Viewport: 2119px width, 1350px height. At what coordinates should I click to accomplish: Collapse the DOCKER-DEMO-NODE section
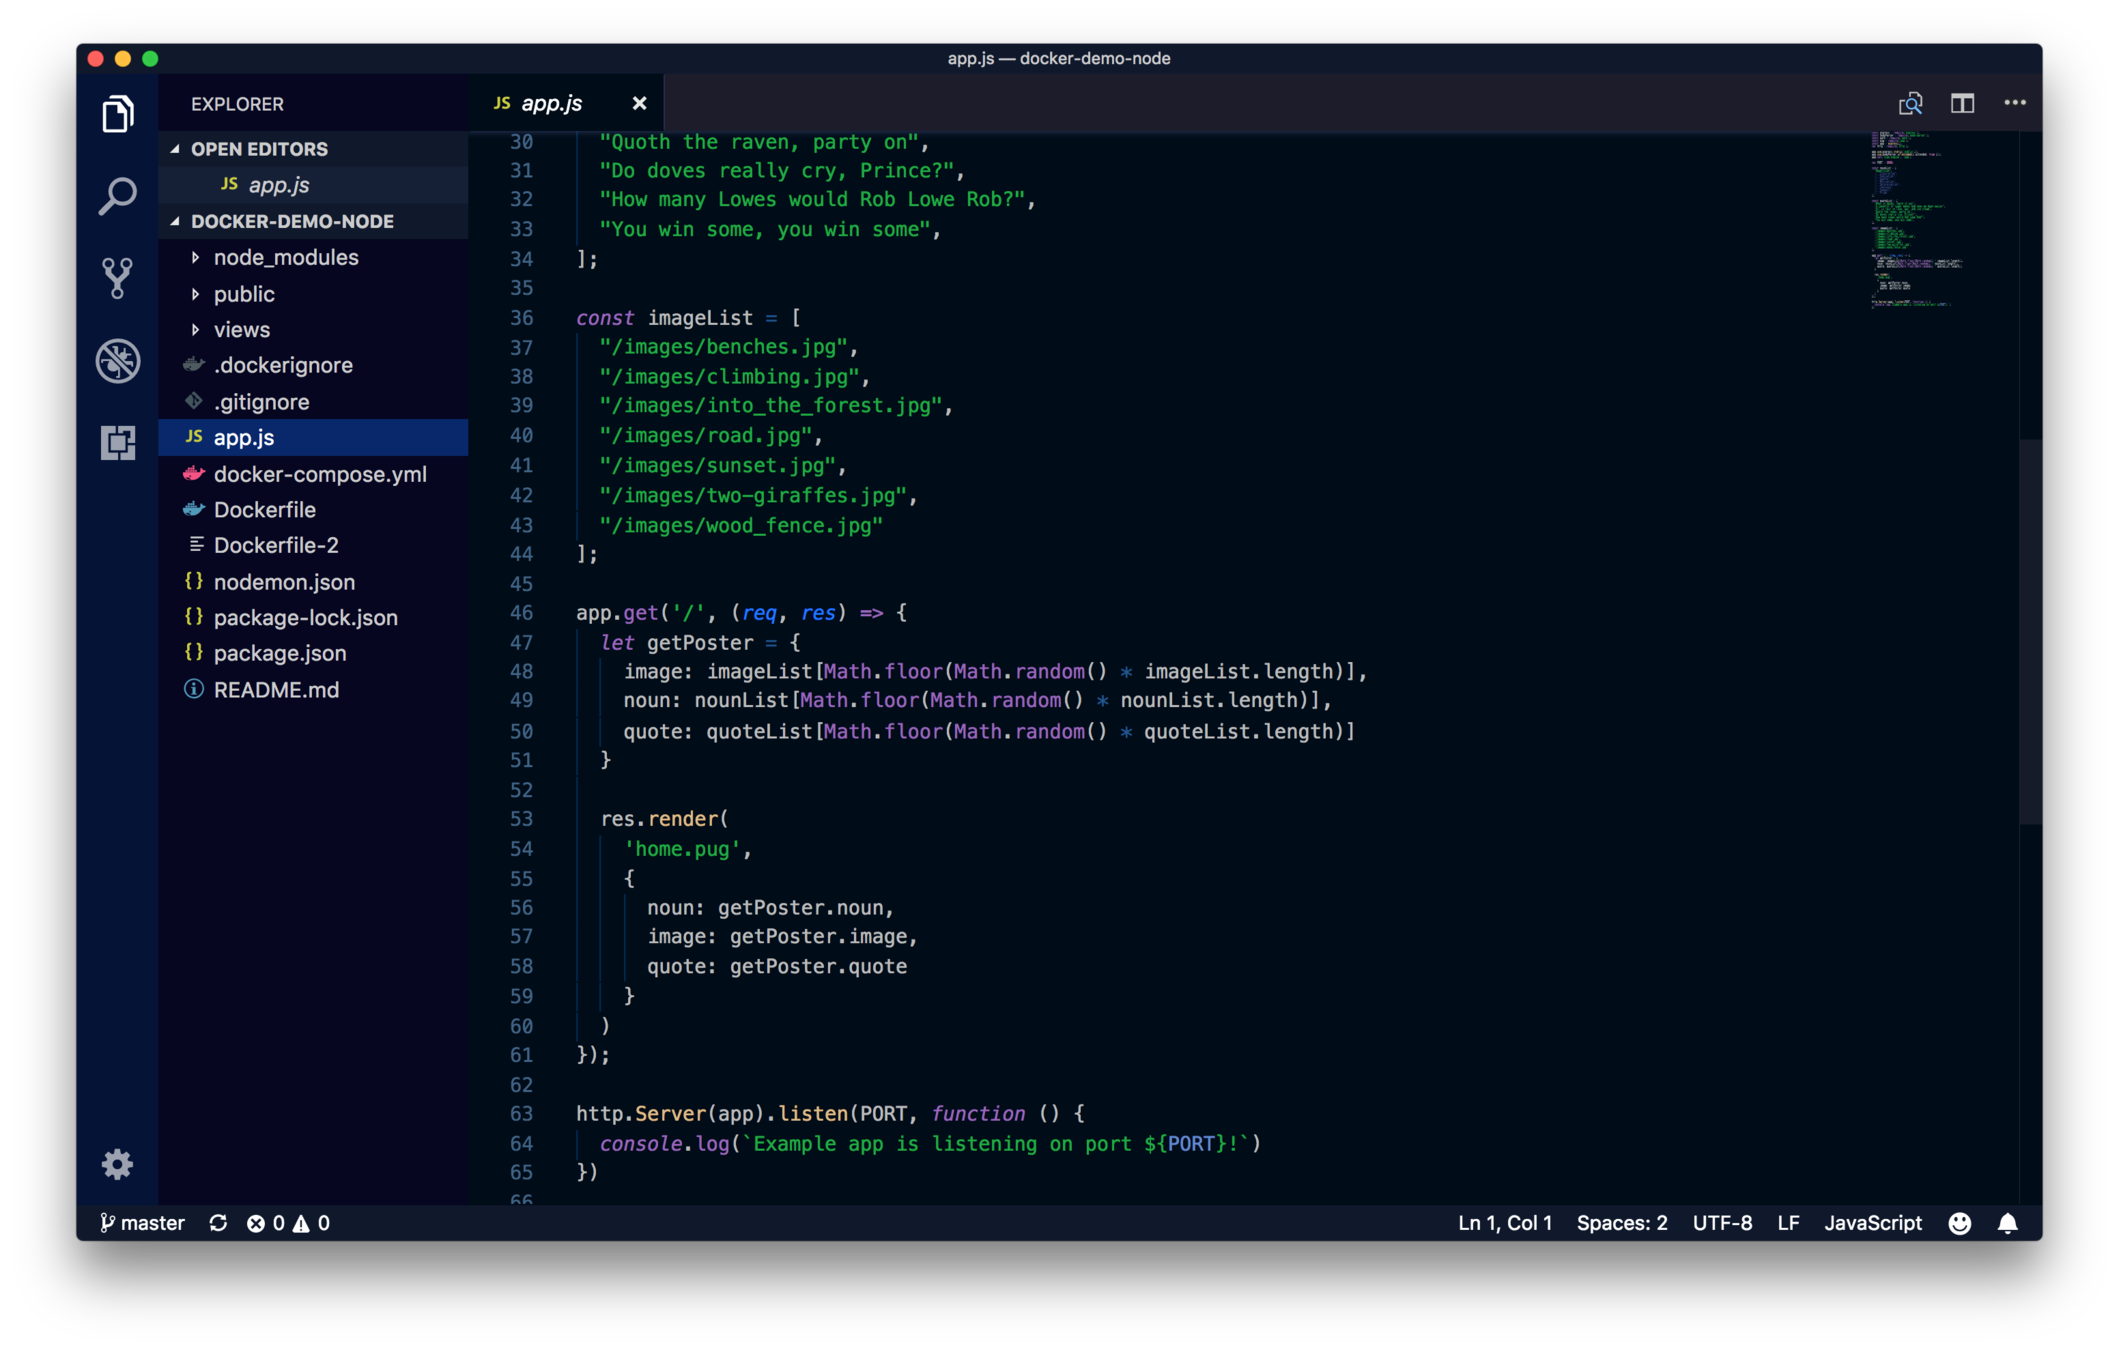[x=292, y=221]
